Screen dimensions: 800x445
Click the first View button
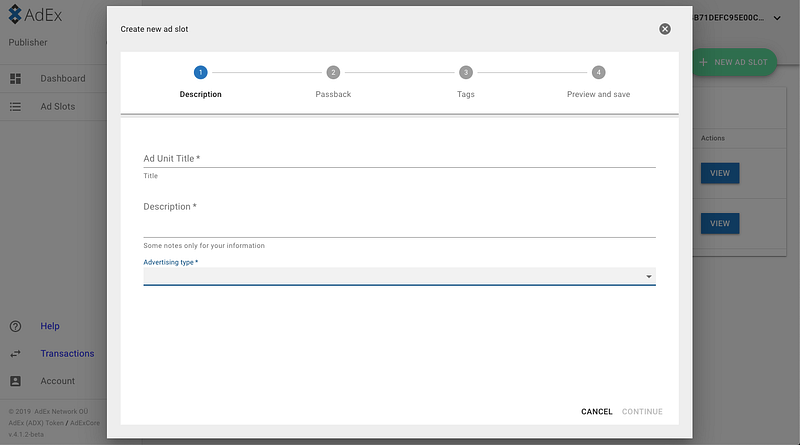click(x=720, y=173)
